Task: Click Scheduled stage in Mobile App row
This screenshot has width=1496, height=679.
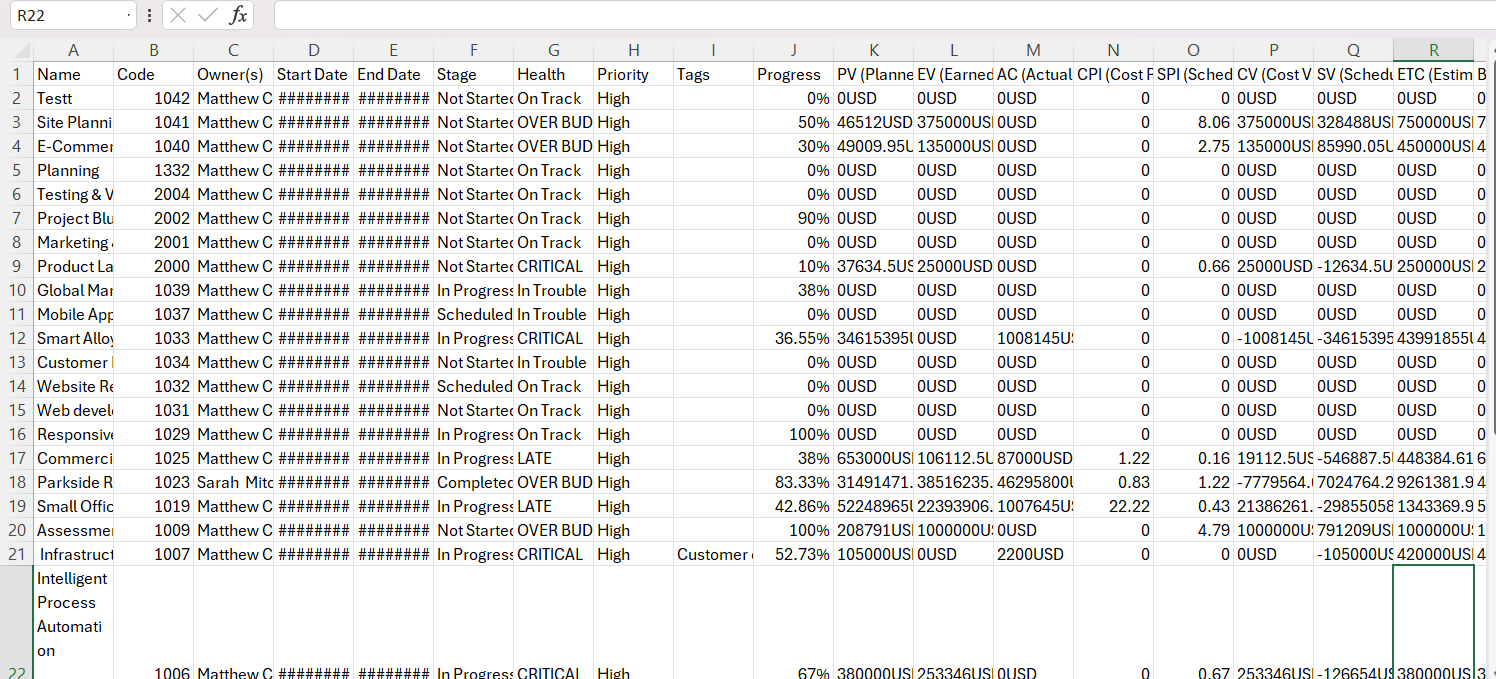Action: [473, 314]
